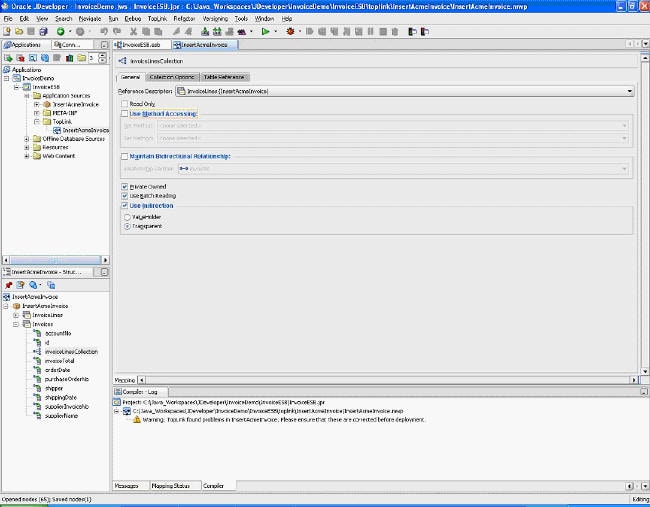Viewport: 650px width, 507px height.
Task: Click the chart-like icon in navigator toolbar
Action: tap(69, 58)
